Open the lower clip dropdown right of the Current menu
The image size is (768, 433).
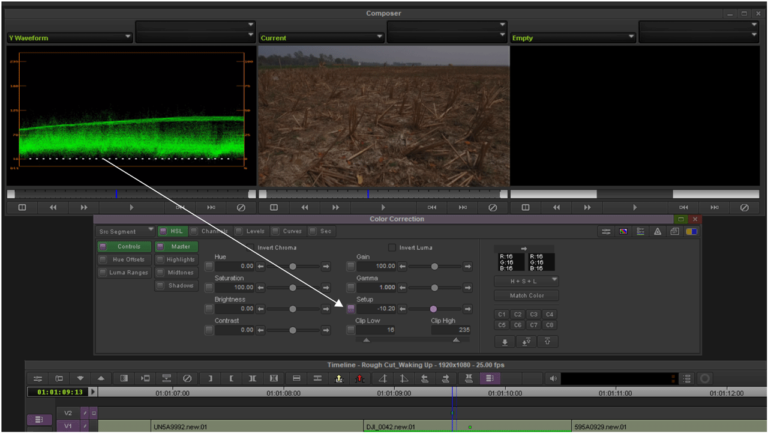coord(447,36)
